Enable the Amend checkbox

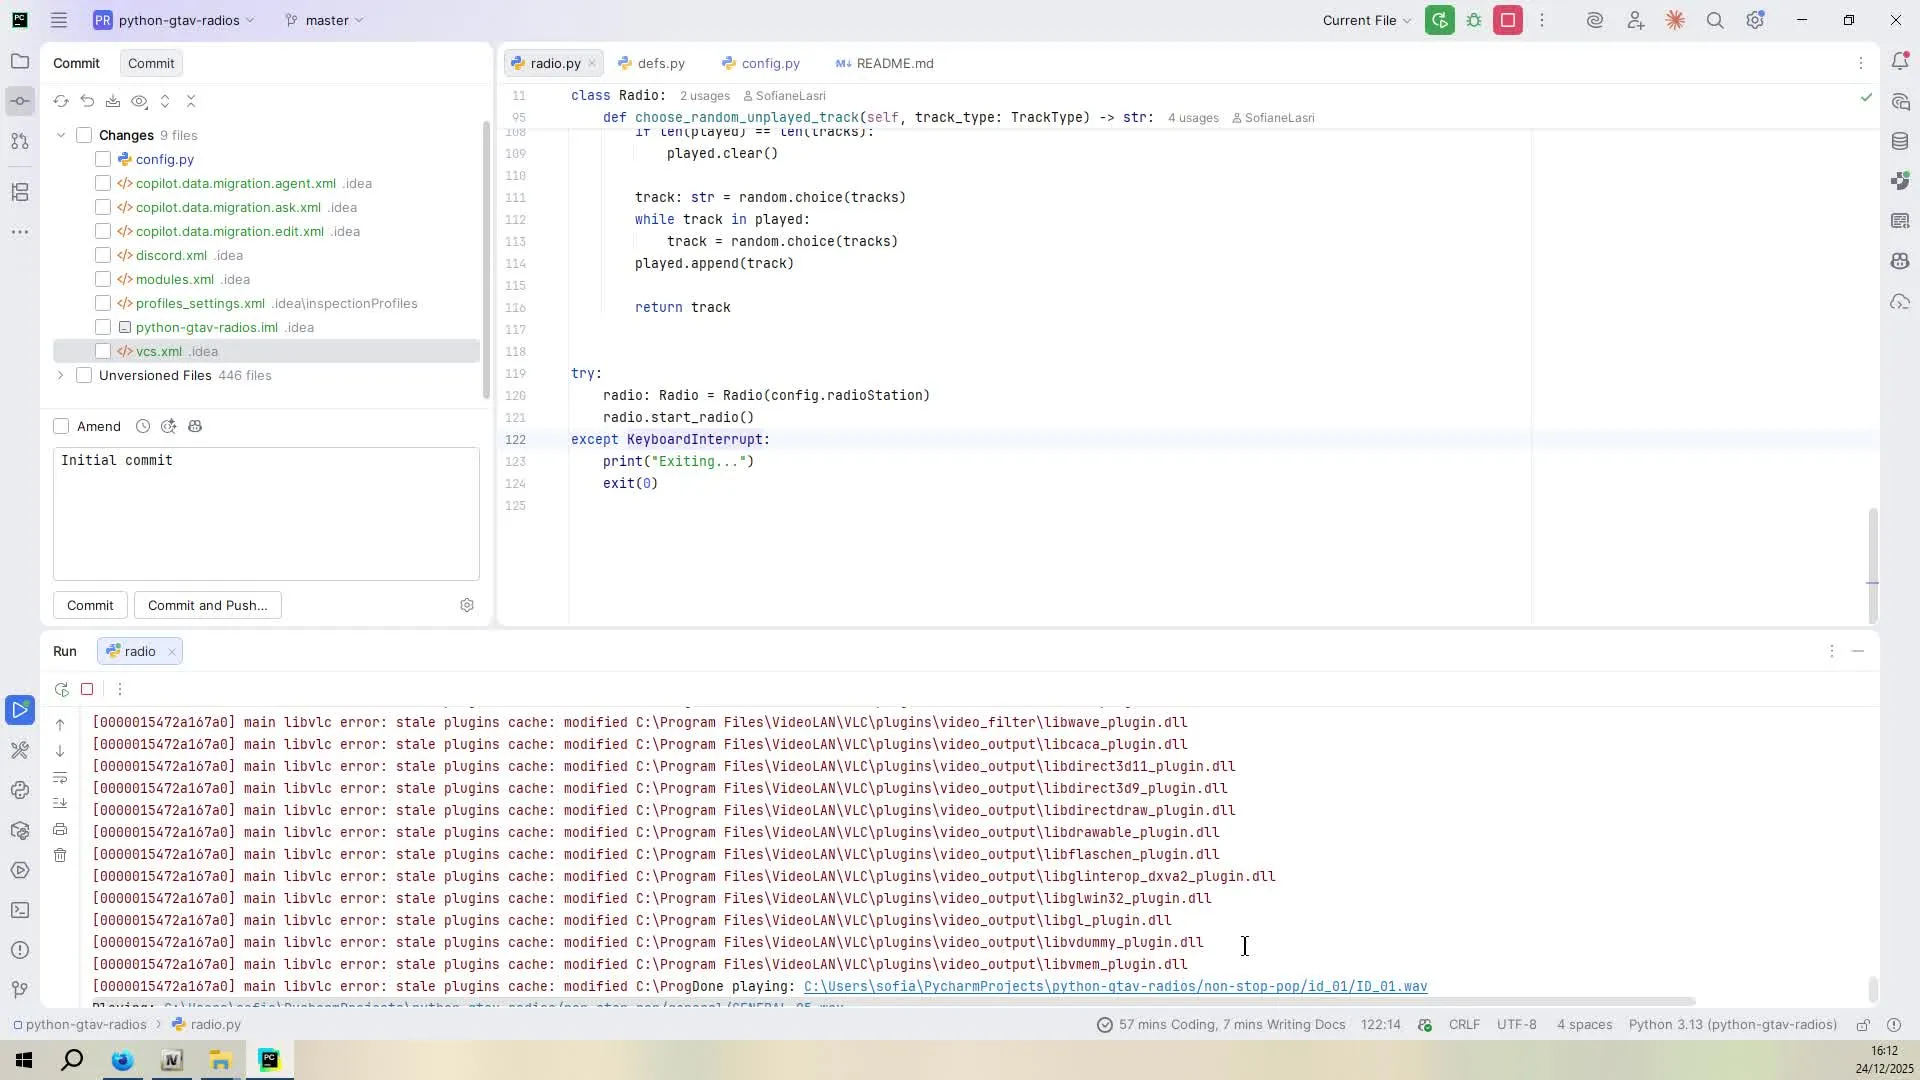tap(62, 426)
